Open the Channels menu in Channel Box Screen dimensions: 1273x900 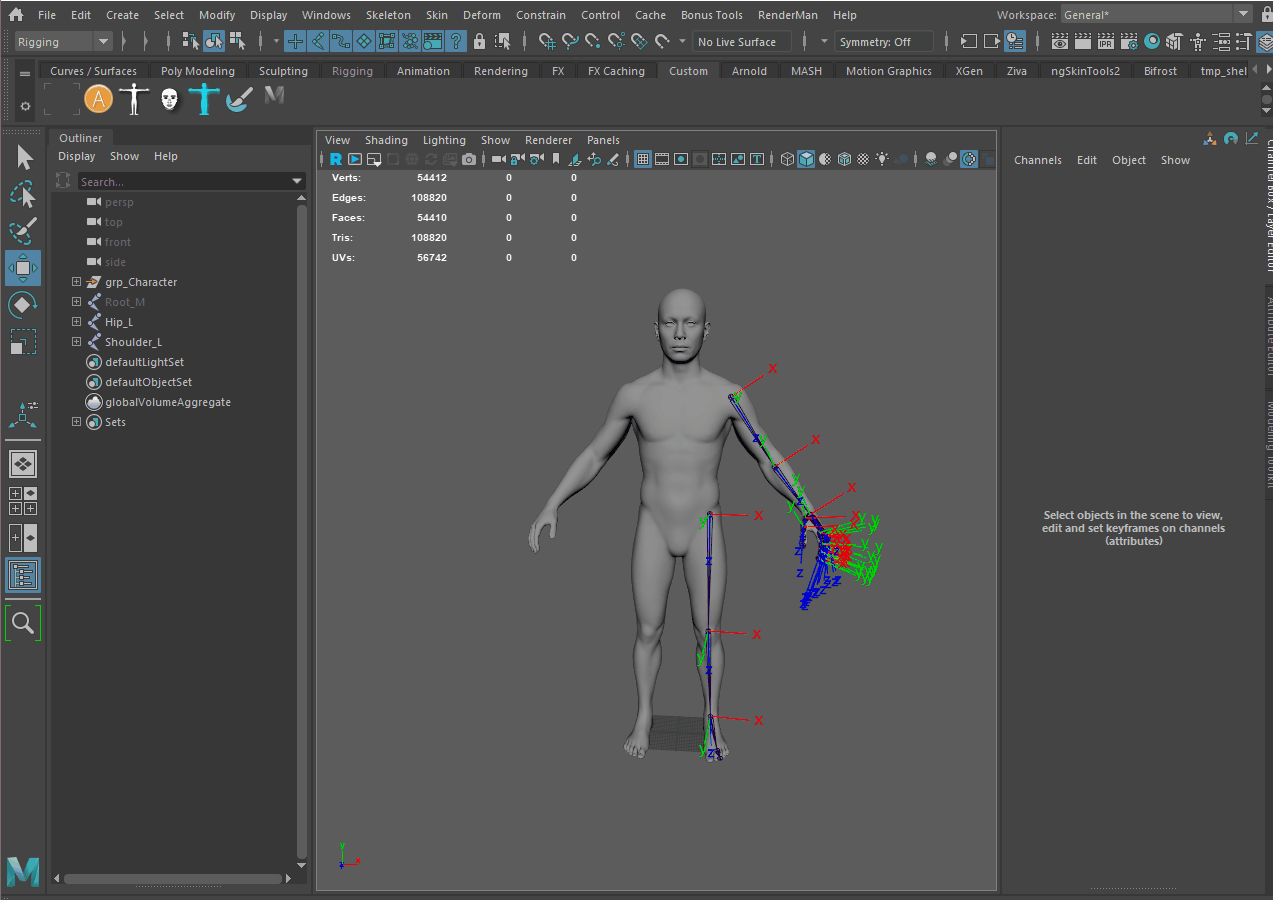[1038, 160]
